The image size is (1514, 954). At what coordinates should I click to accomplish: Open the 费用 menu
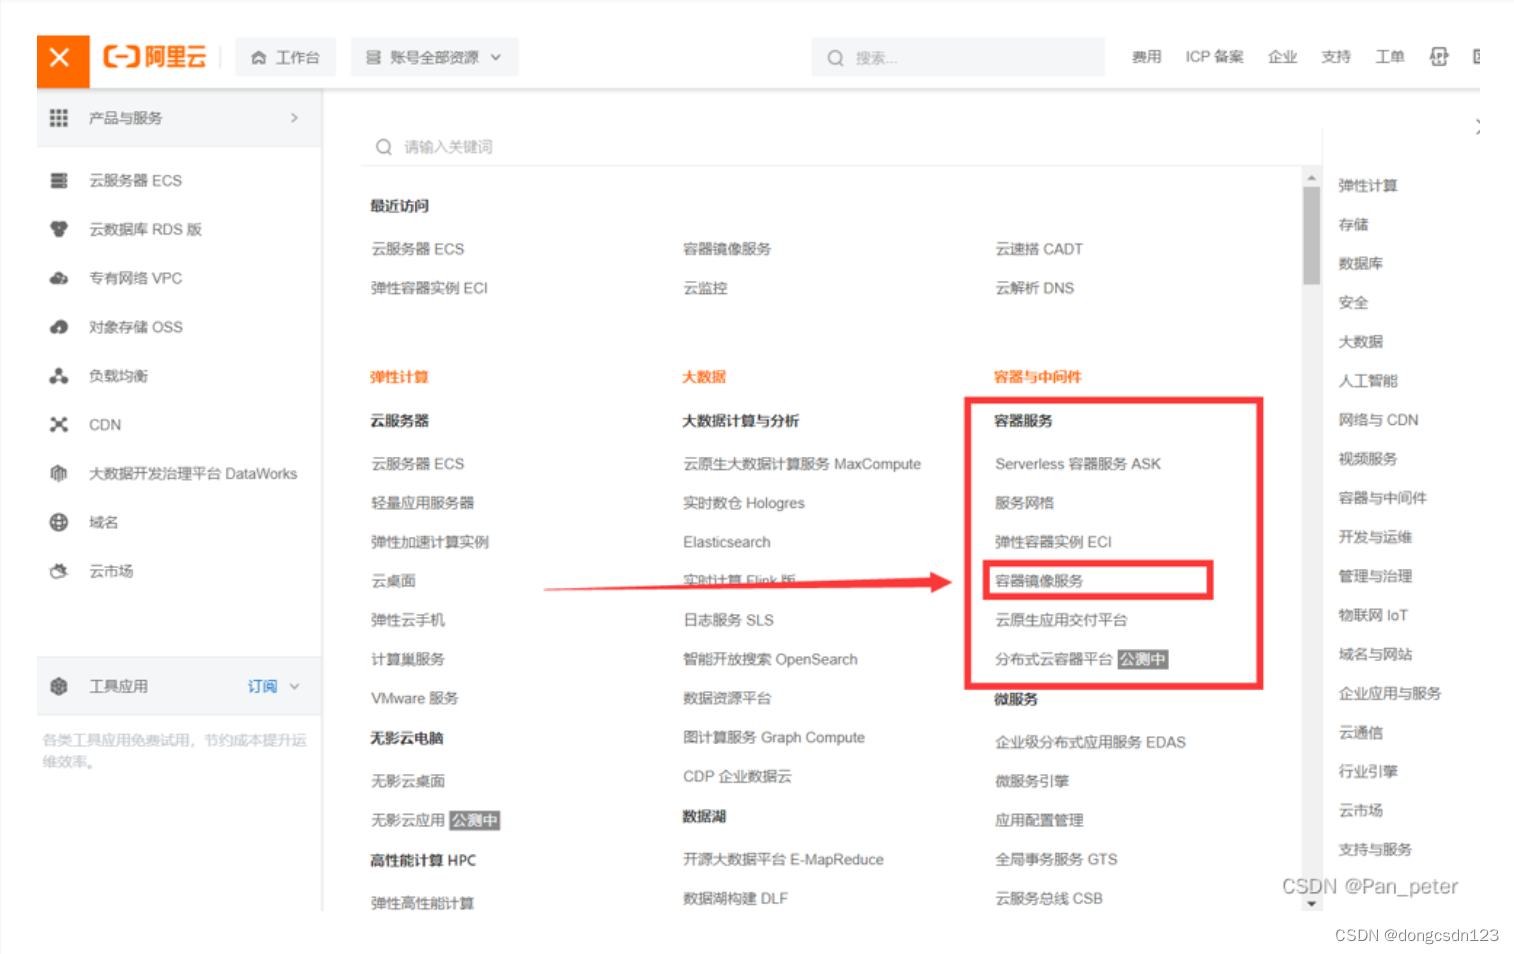(1147, 57)
